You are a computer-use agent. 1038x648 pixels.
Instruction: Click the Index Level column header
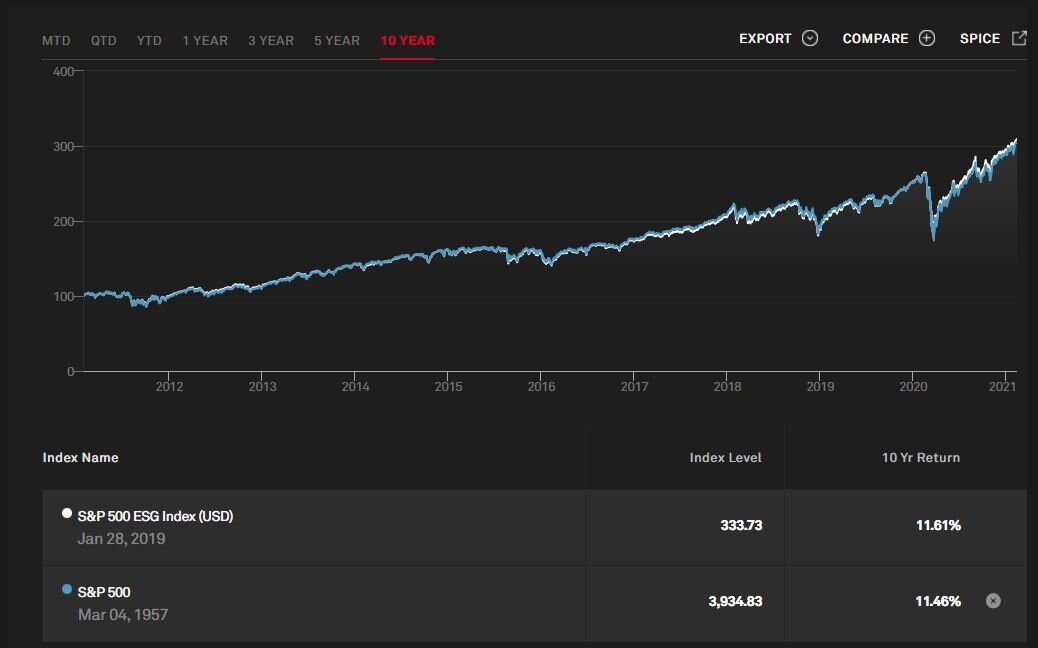pos(726,457)
